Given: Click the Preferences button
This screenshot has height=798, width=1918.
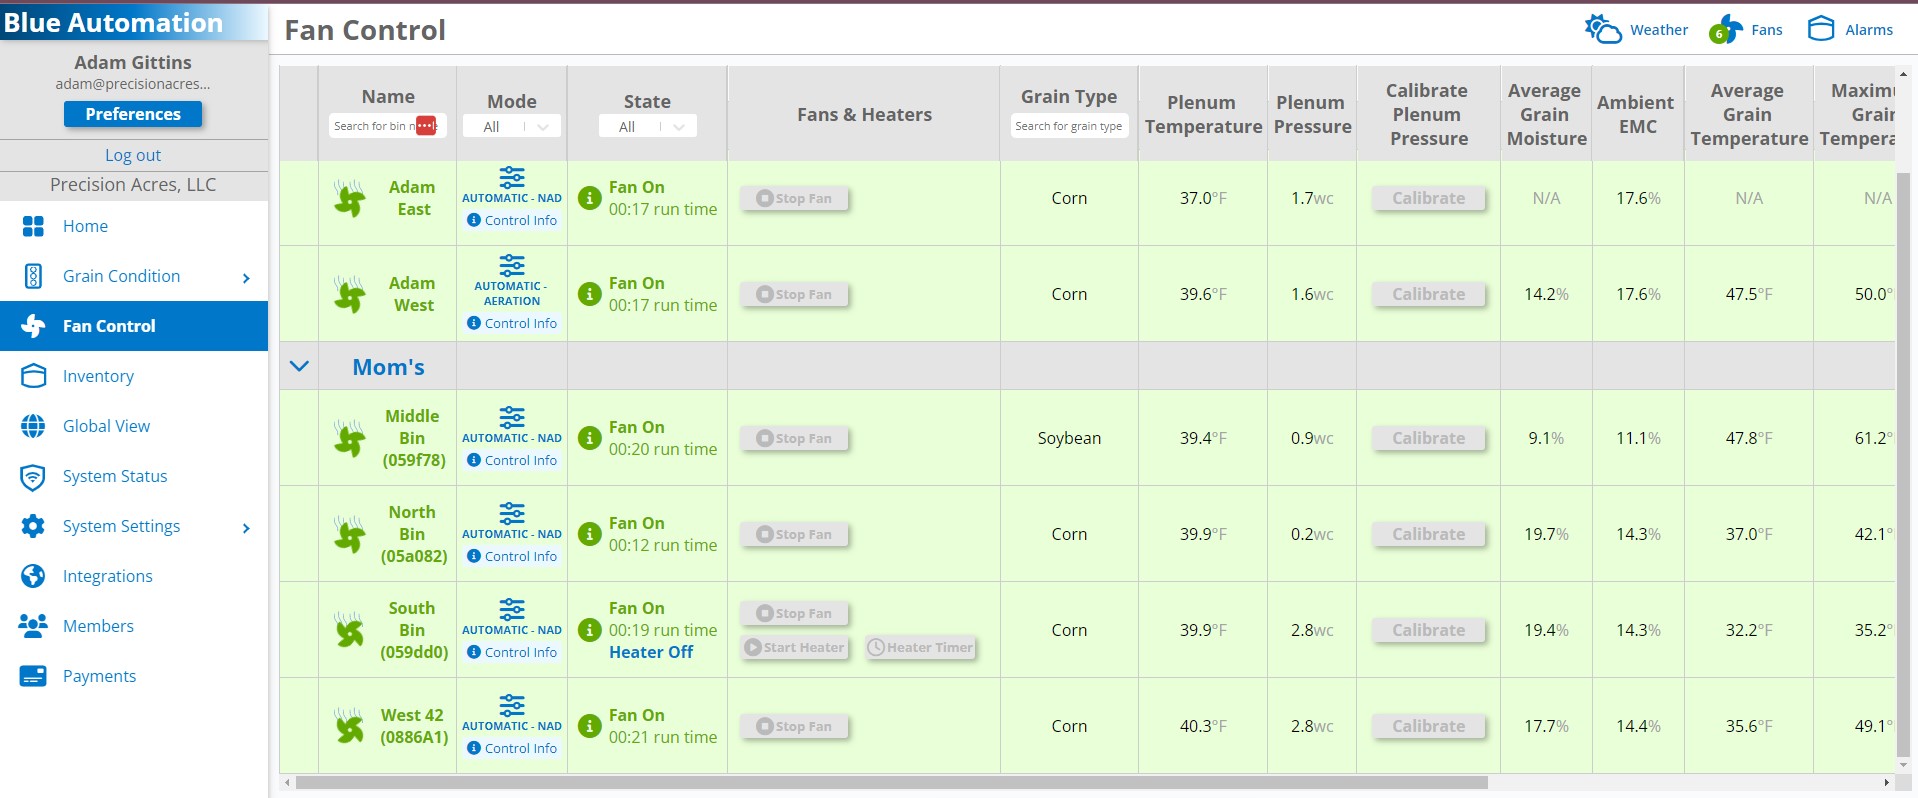Looking at the screenshot, I should (133, 114).
